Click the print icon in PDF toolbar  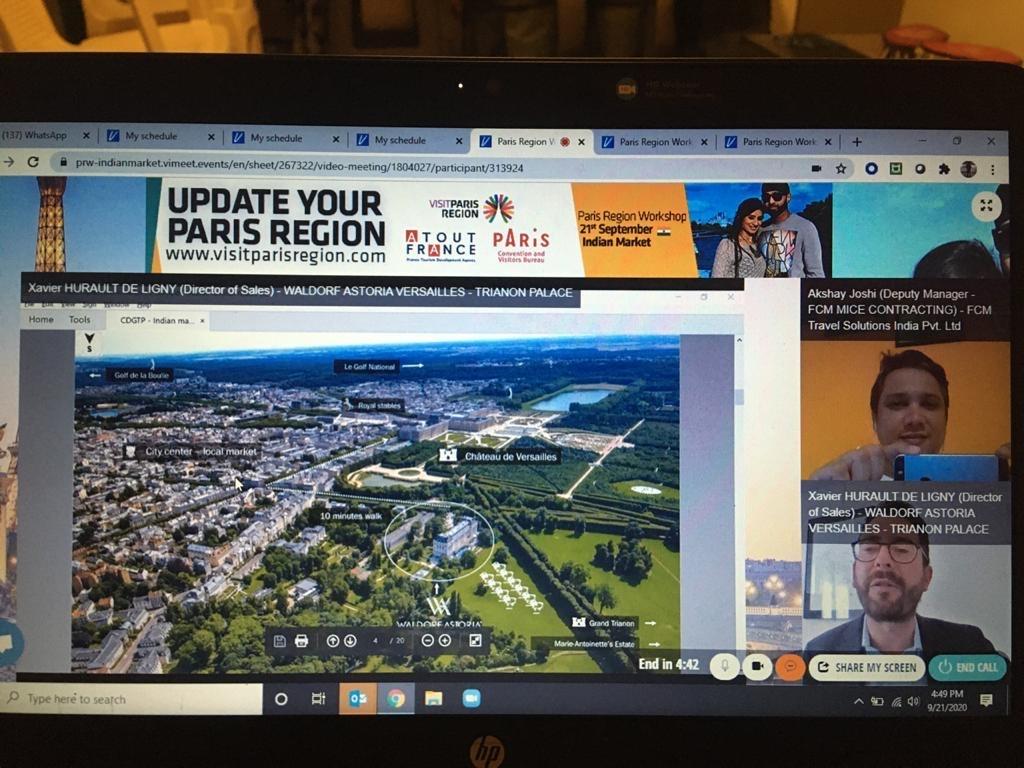click(x=301, y=641)
